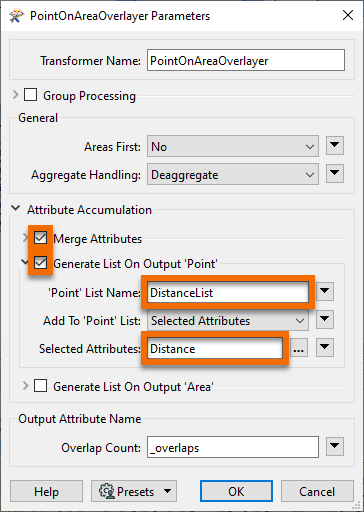Viewport: 364px width, 512px height.
Task: Enable Generate List On Output 'Area'
Action: (x=40, y=386)
